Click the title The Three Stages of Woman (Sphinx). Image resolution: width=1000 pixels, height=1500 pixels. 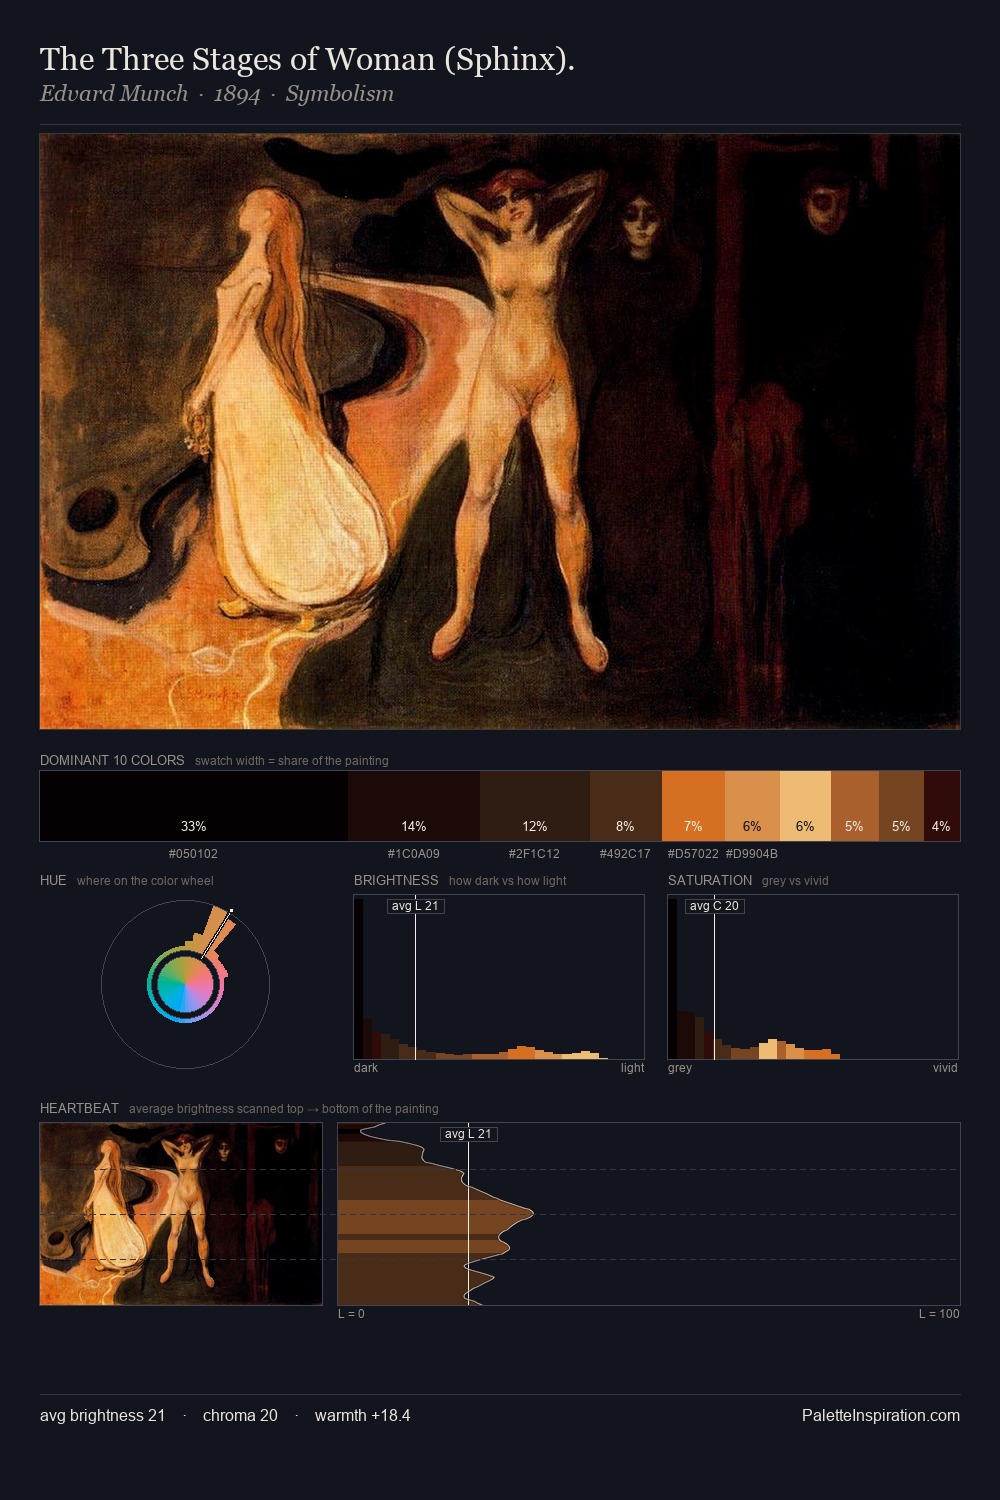307,60
